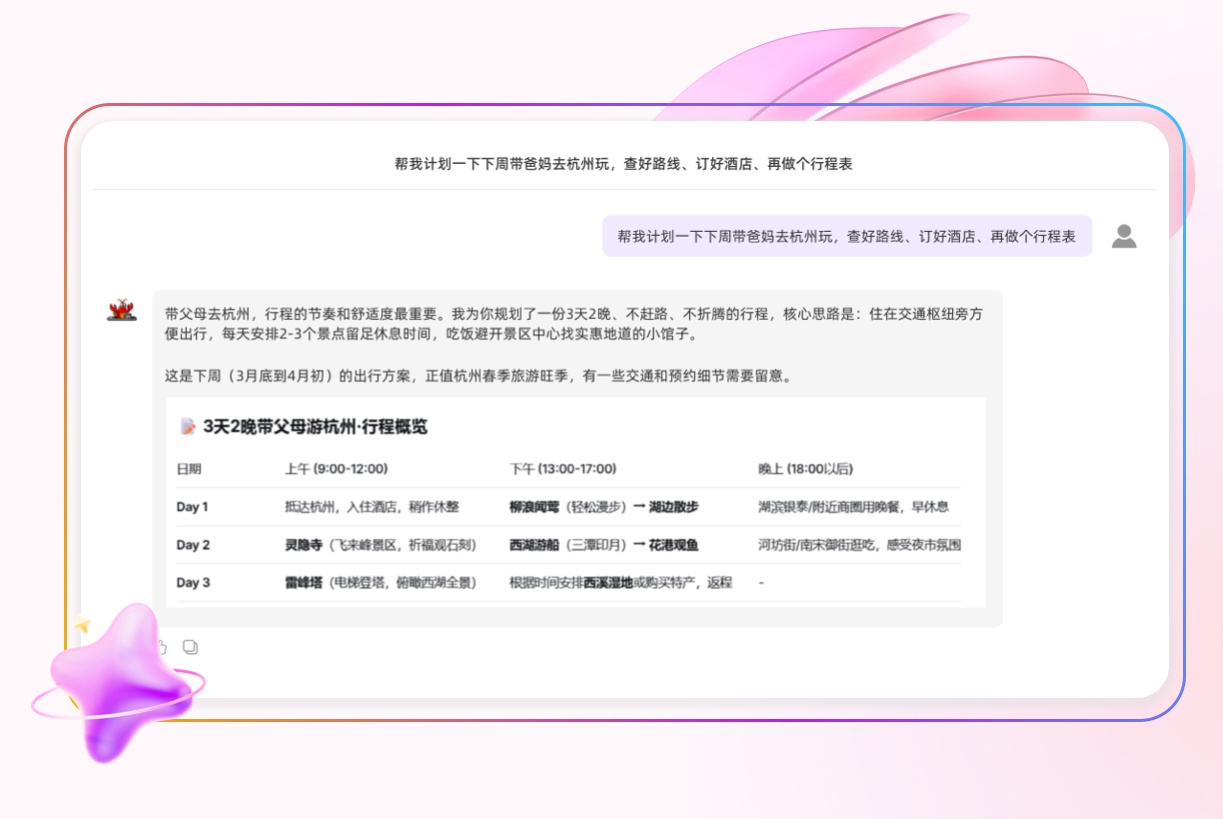The image size is (1223, 819).
Task: Click the purple star decoration
Action: (118, 682)
